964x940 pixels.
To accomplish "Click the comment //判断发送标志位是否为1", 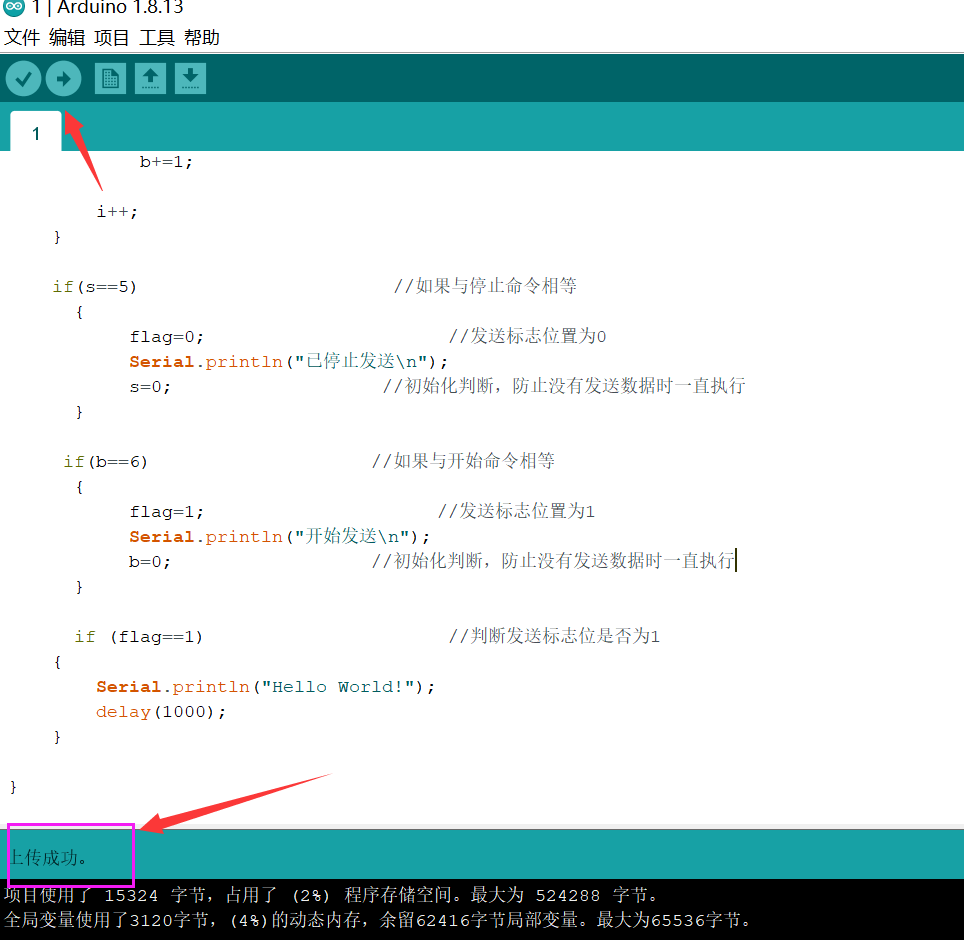I will click(554, 636).
